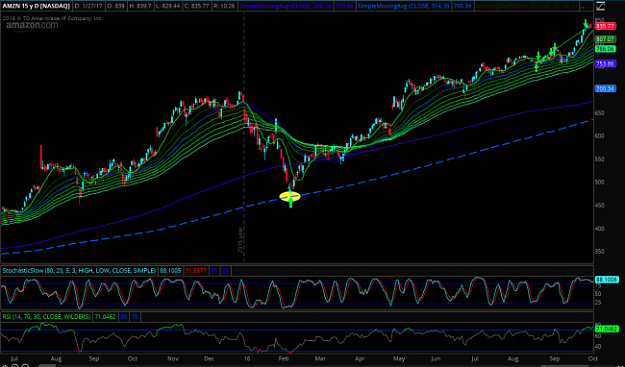The height and width of the screenshot is (367, 625).
Task: Click the 50 level on the stochastic axis
Action: (x=597, y=294)
